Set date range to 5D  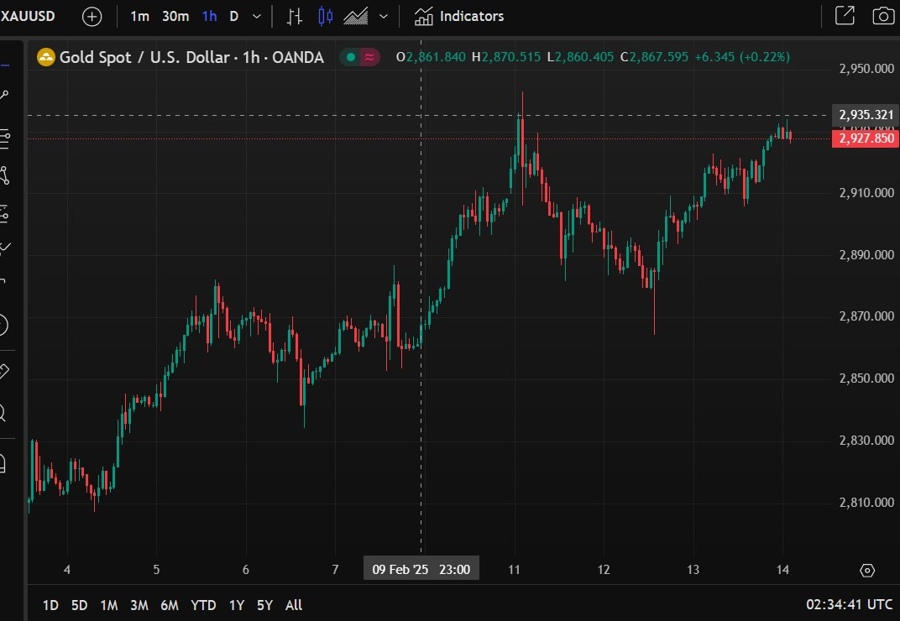(x=79, y=605)
